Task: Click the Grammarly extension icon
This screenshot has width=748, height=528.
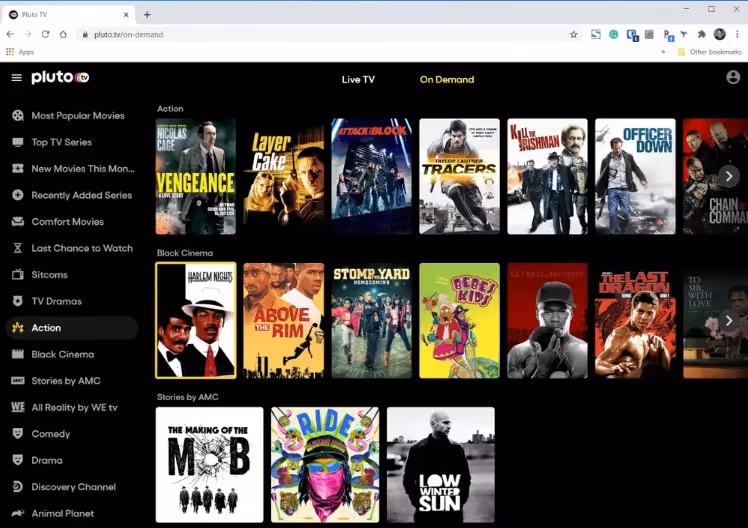Action: point(613,34)
